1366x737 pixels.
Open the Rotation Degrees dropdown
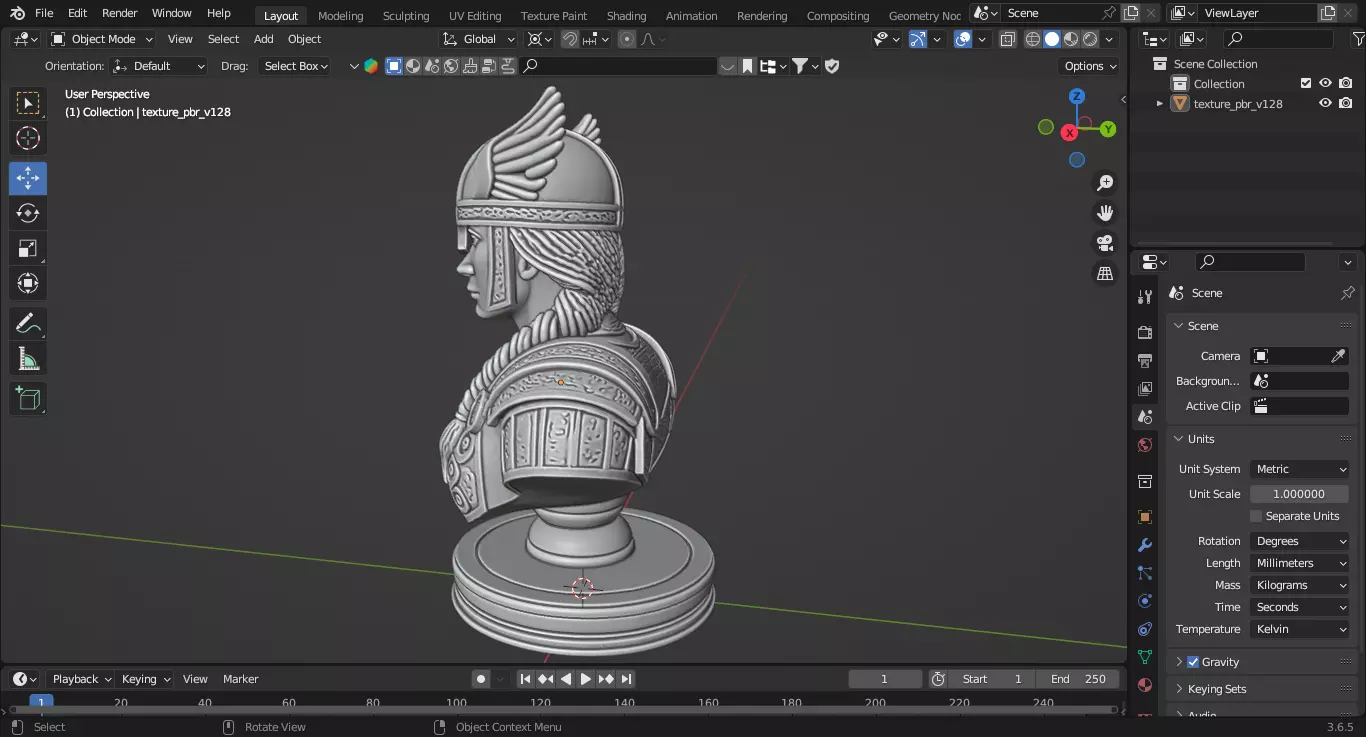pyautogui.click(x=1299, y=541)
